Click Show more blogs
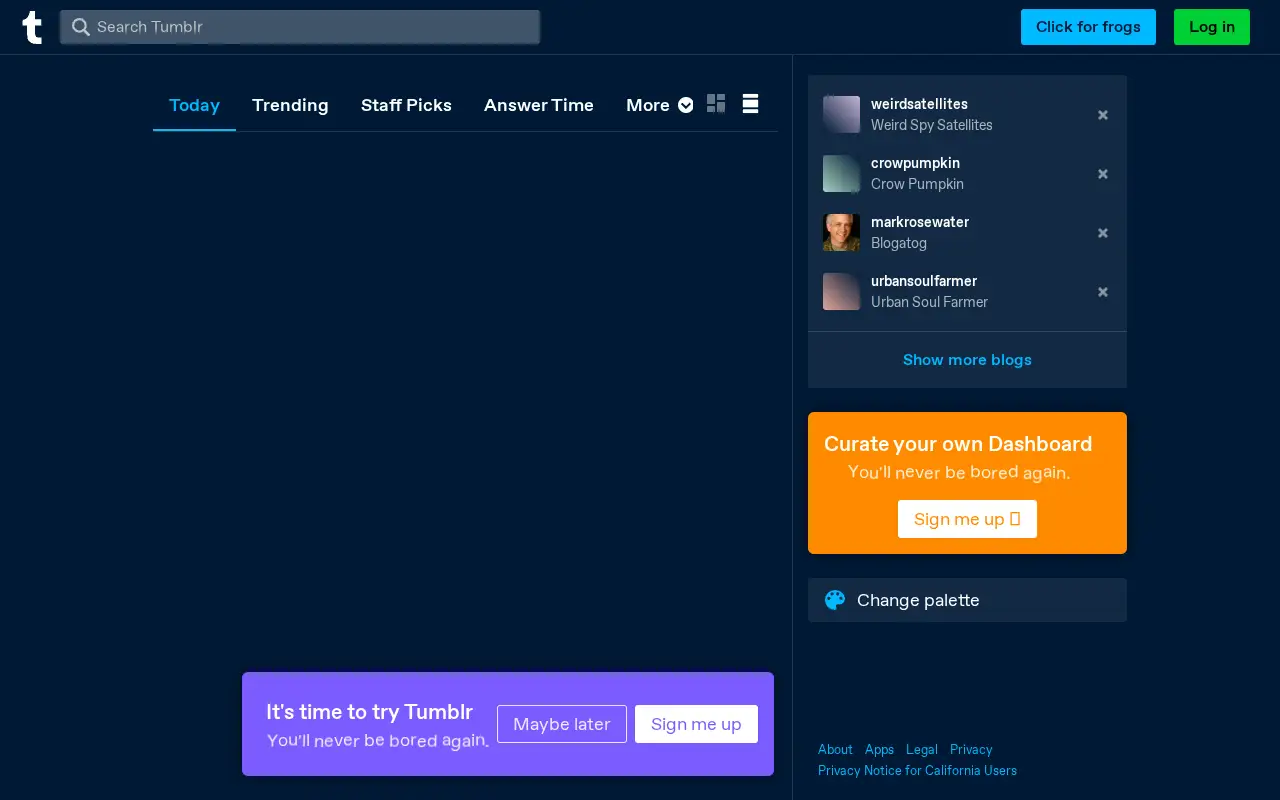 (x=967, y=360)
